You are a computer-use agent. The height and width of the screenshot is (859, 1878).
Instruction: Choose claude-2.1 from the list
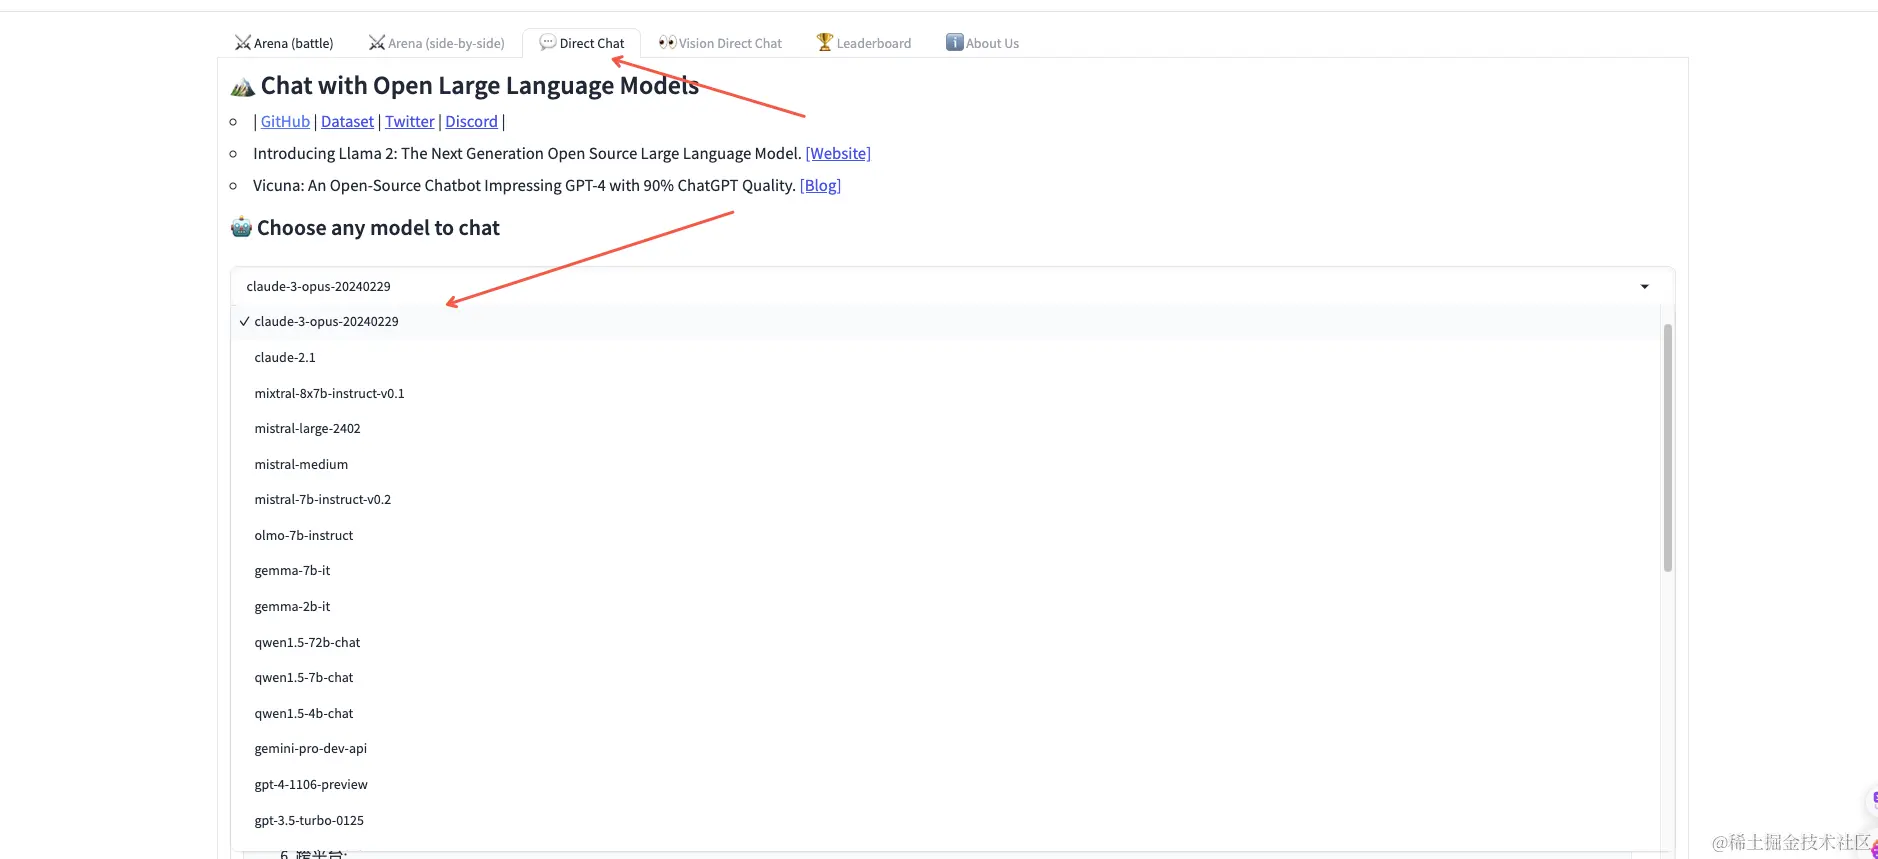(945, 358)
